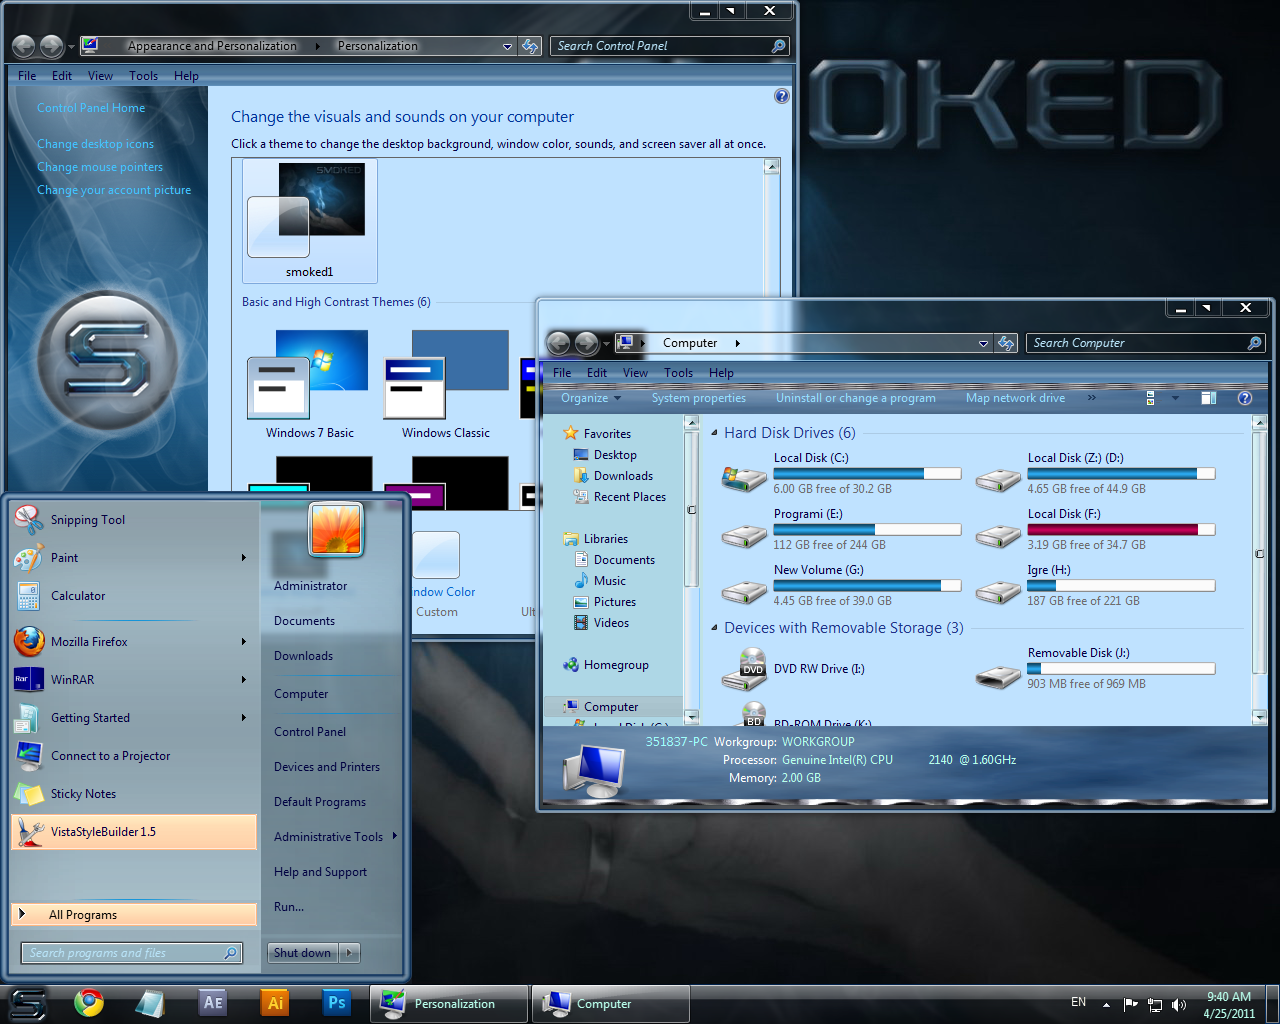Screen dimensions: 1280x1024
Task: Open View menu in Computer window
Action: coord(635,373)
